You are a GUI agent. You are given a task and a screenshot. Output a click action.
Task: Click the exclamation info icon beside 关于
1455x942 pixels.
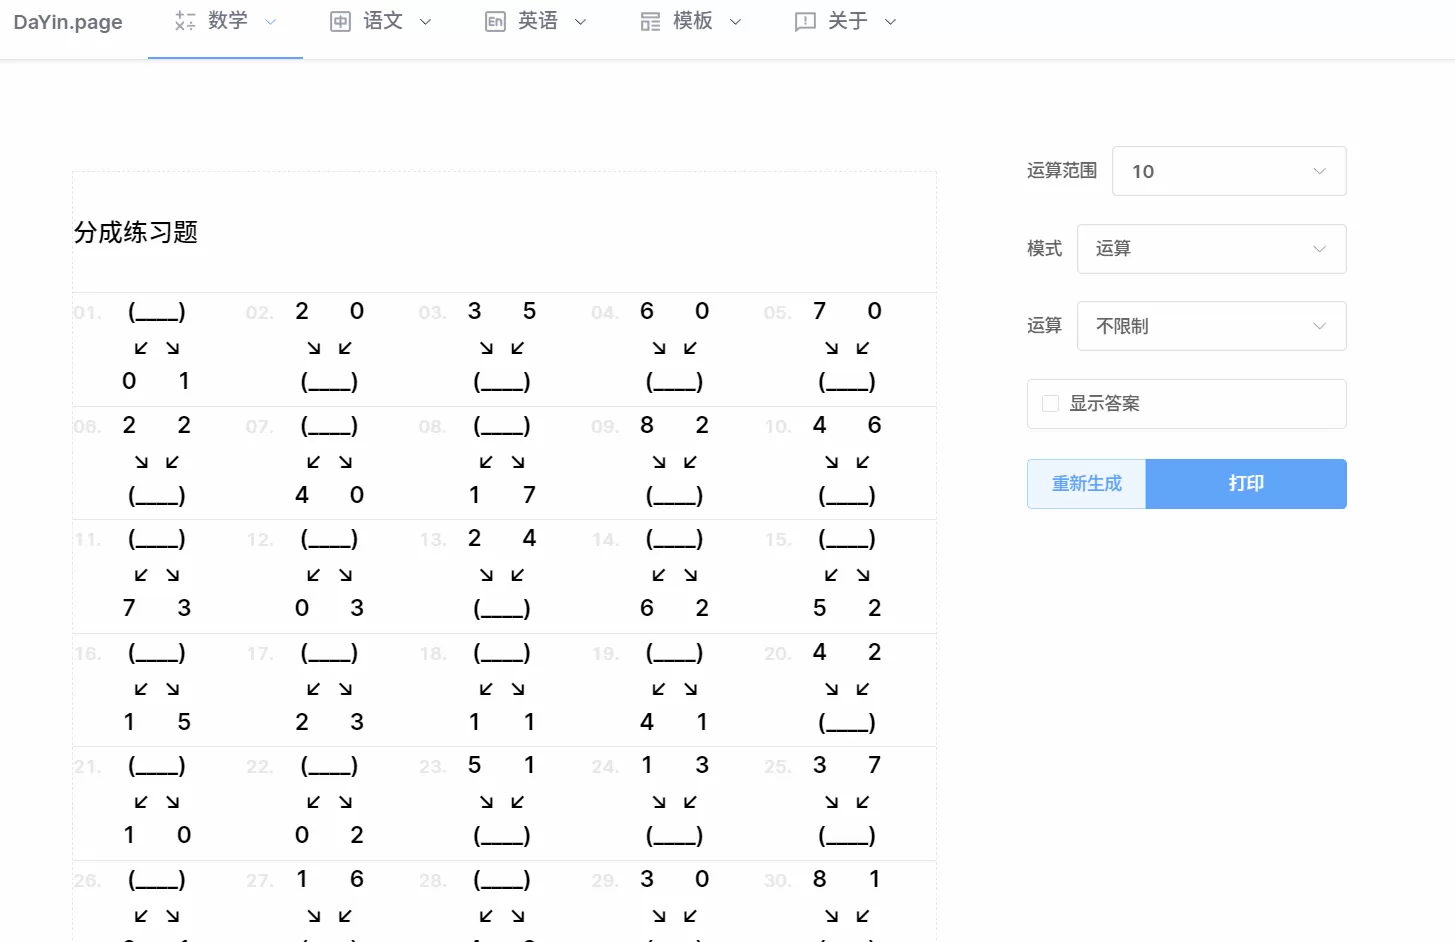click(x=805, y=21)
